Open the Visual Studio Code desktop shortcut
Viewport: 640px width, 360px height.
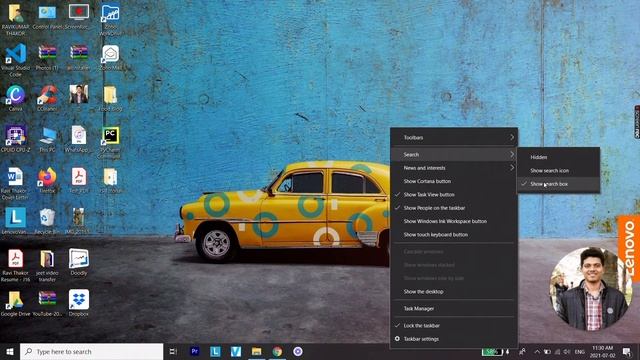point(16,60)
